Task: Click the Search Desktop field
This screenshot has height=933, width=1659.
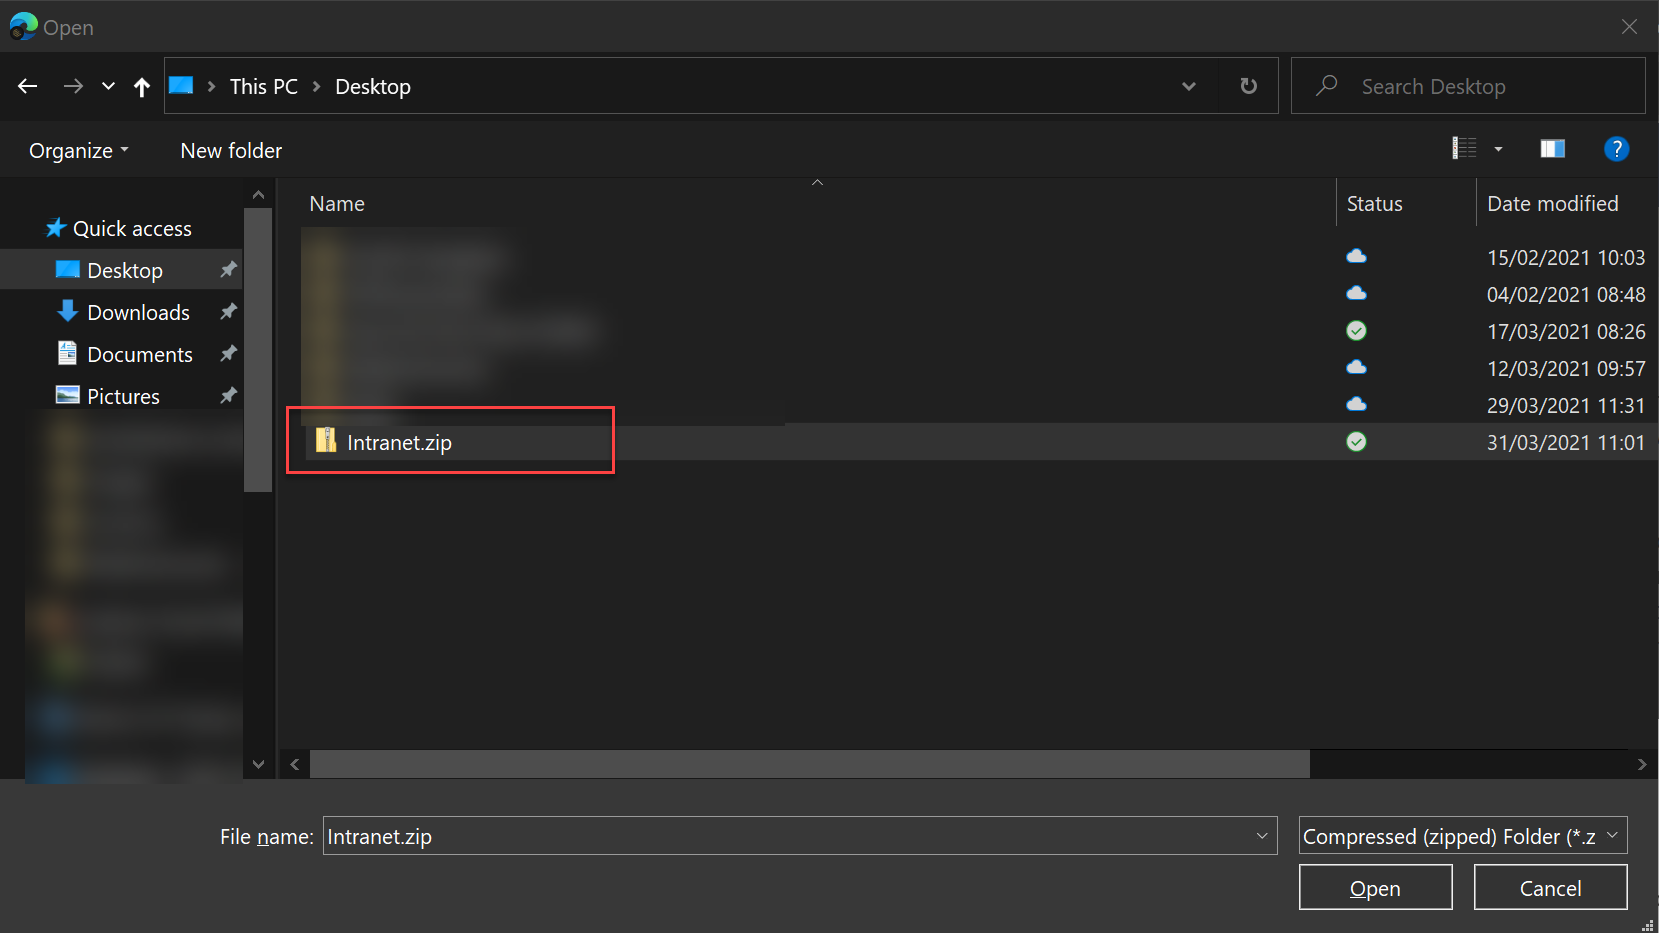Action: [x=1480, y=87]
